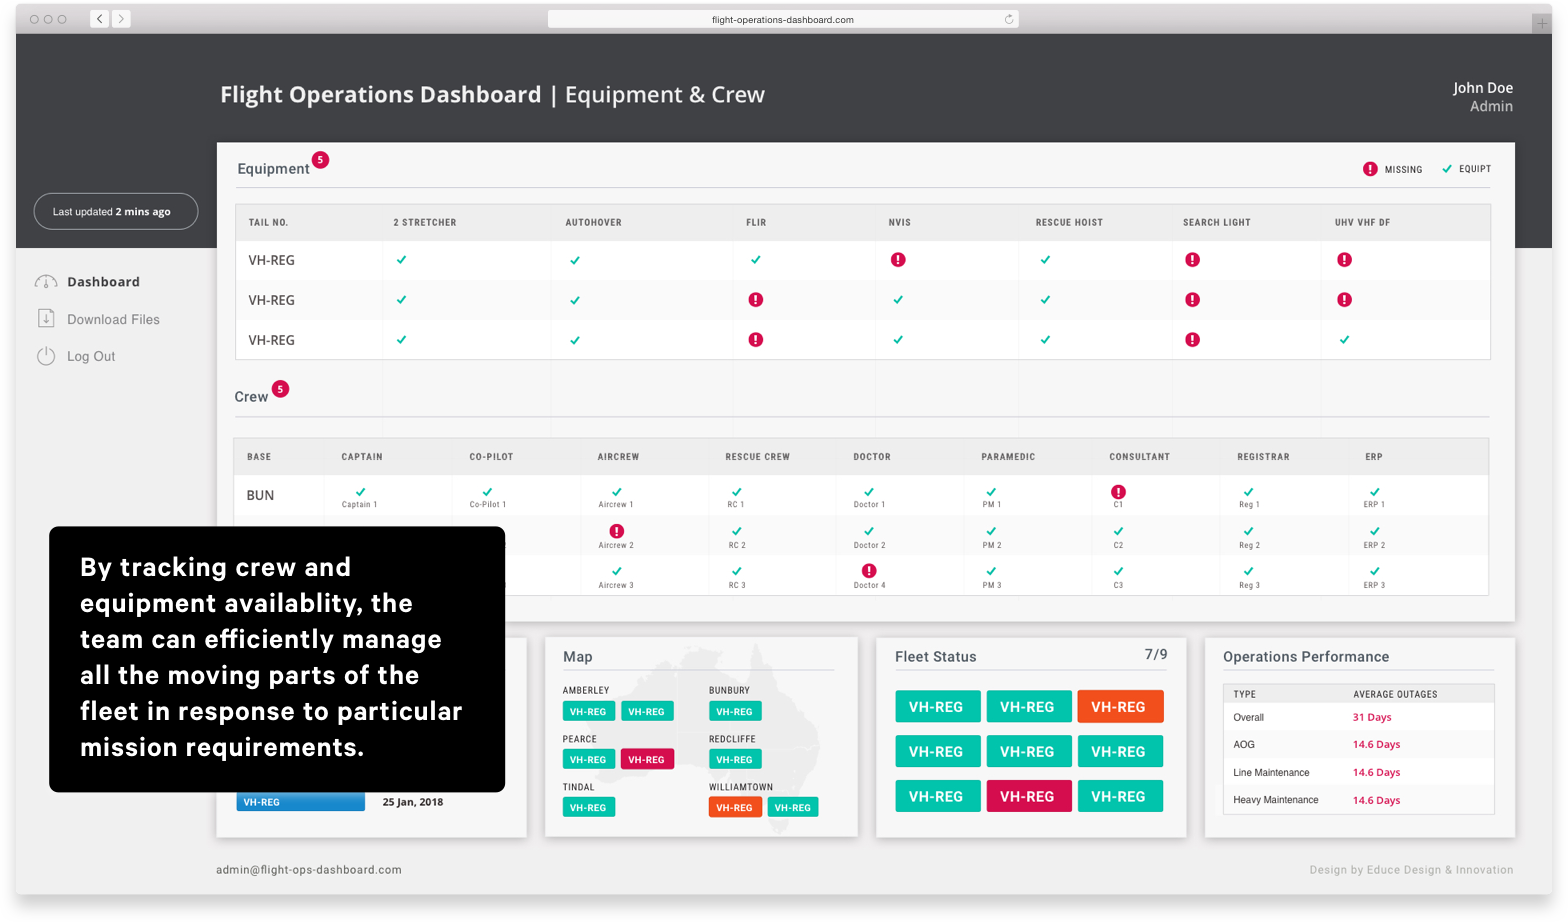Select Log Out in the sidebar
This screenshot has width=1568, height=922.
pyautogui.click(x=91, y=356)
